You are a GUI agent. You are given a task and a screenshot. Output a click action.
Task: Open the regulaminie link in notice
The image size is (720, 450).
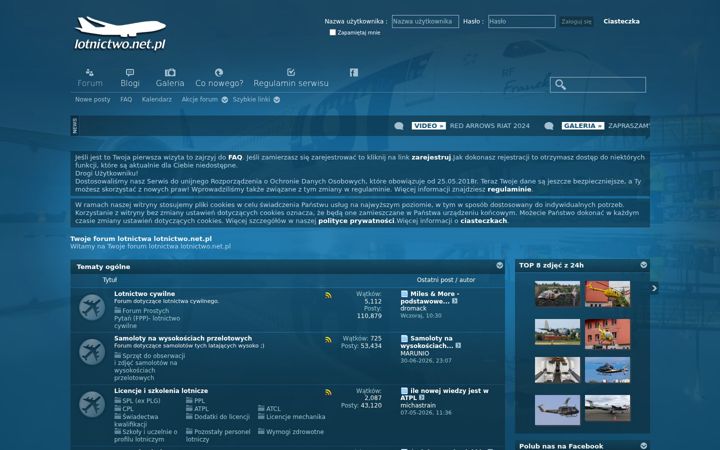click(x=509, y=189)
